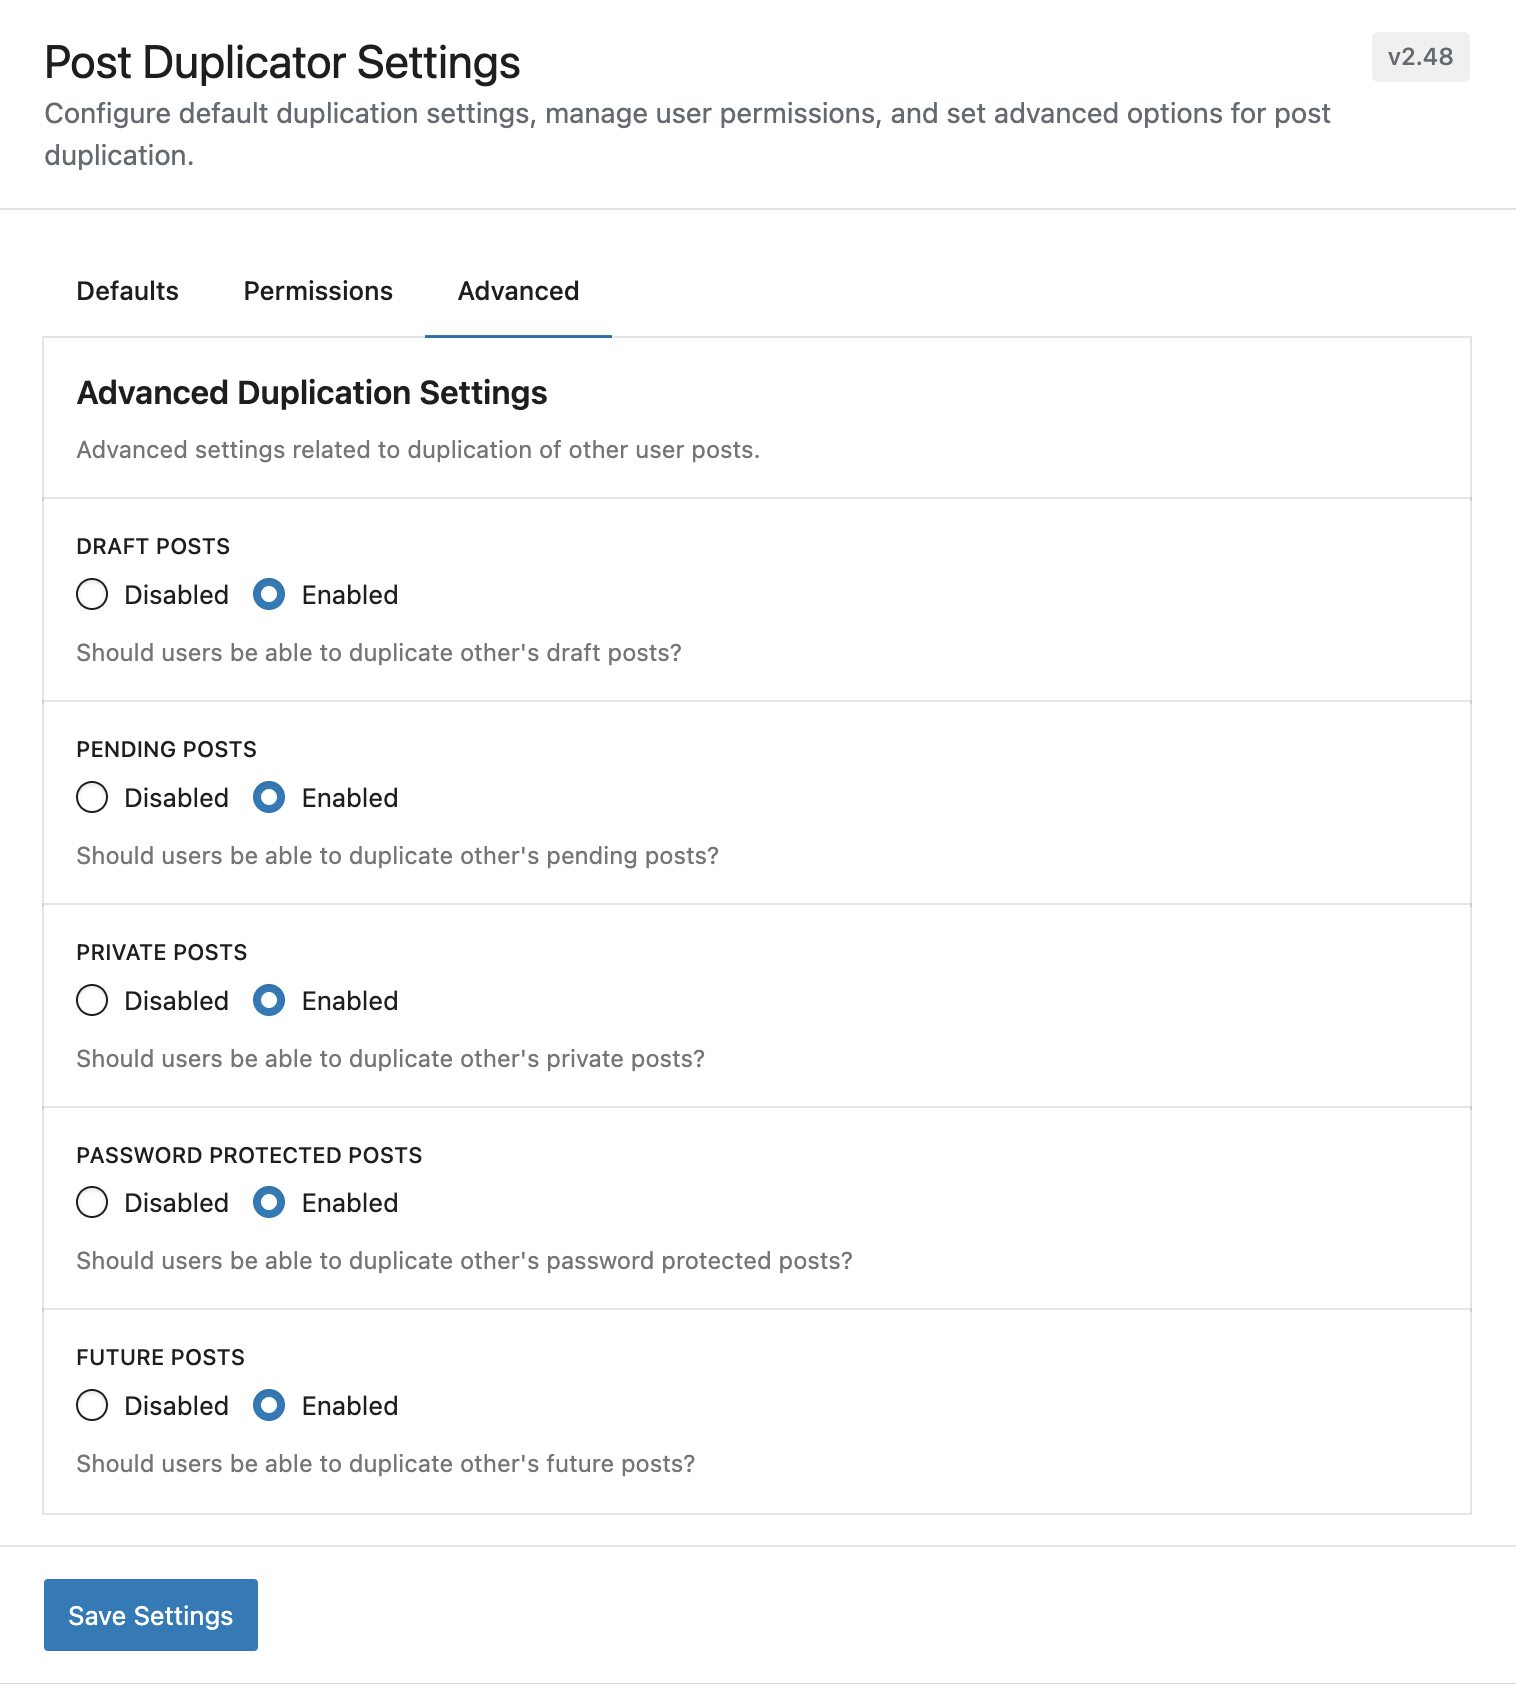Select Enabled for draft posts
The height and width of the screenshot is (1684, 1516).
tap(269, 594)
